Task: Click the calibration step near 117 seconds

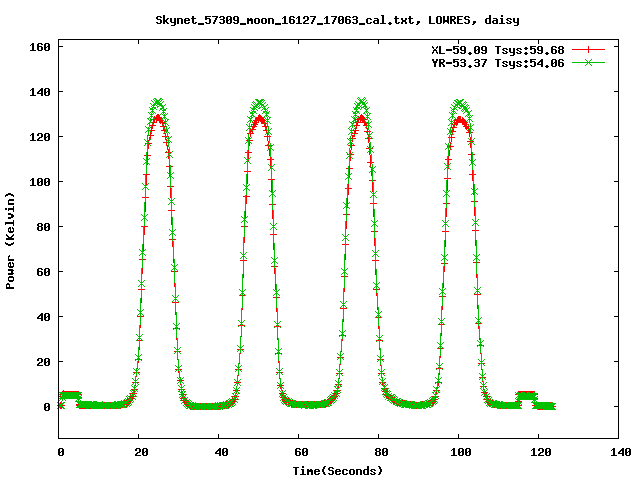Action: pyautogui.click(x=527, y=395)
